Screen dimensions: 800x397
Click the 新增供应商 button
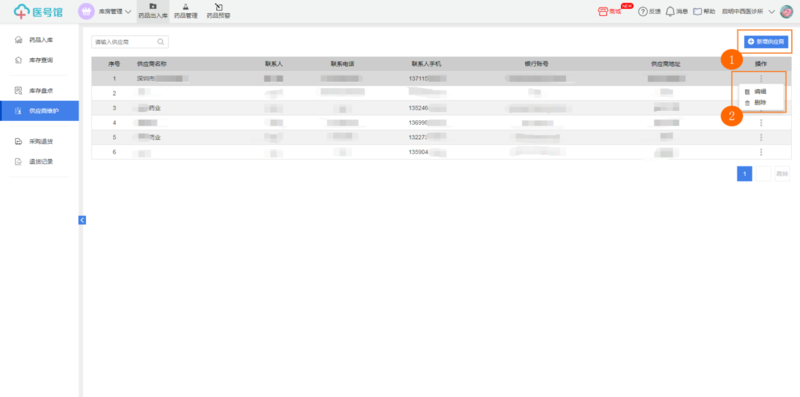pyautogui.click(x=766, y=42)
